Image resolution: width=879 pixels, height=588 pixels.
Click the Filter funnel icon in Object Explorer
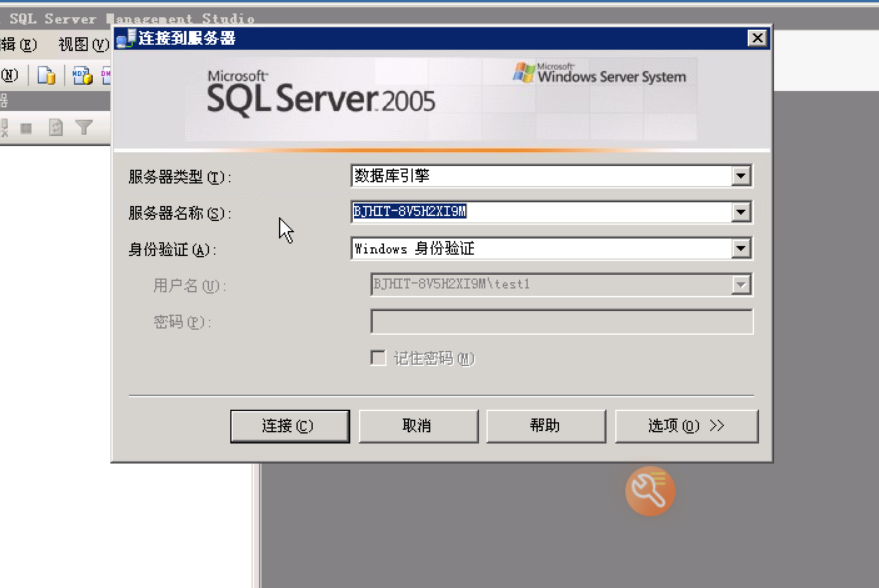[84, 128]
